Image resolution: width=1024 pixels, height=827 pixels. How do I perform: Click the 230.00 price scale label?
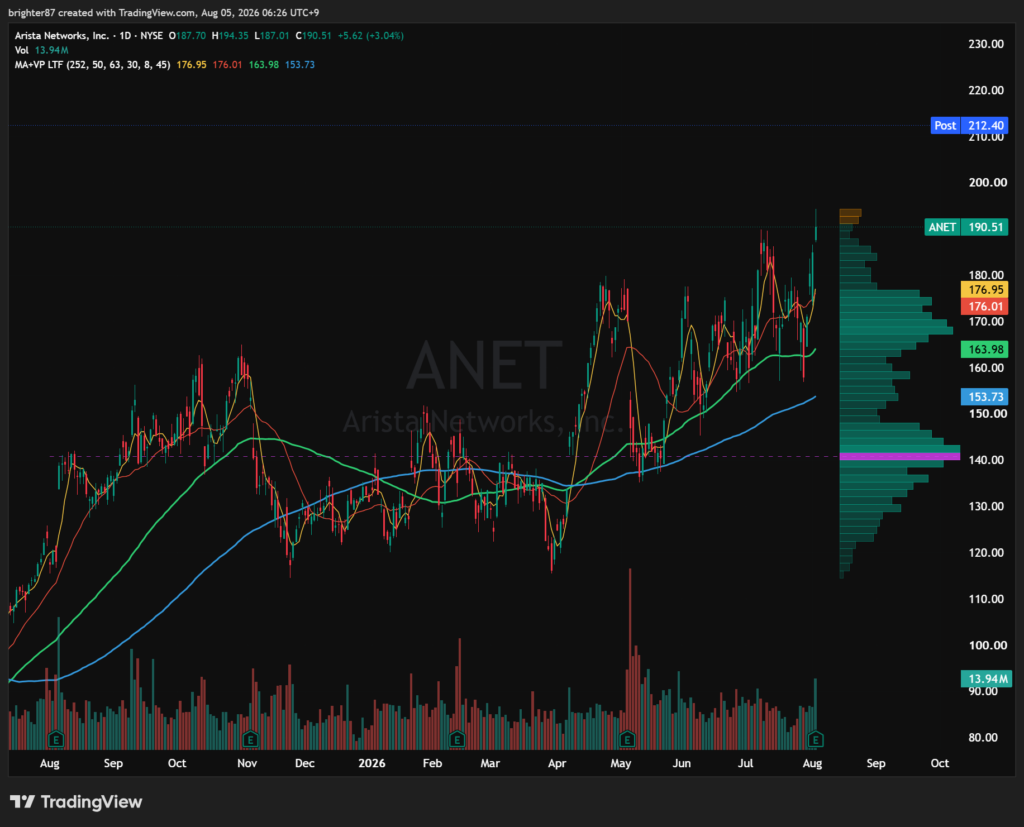[986, 44]
